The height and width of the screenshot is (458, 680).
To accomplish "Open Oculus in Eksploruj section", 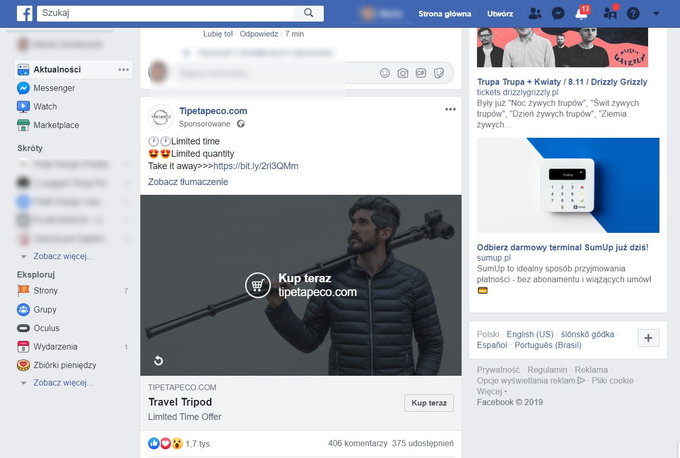I will pyautogui.click(x=46, y=328).
